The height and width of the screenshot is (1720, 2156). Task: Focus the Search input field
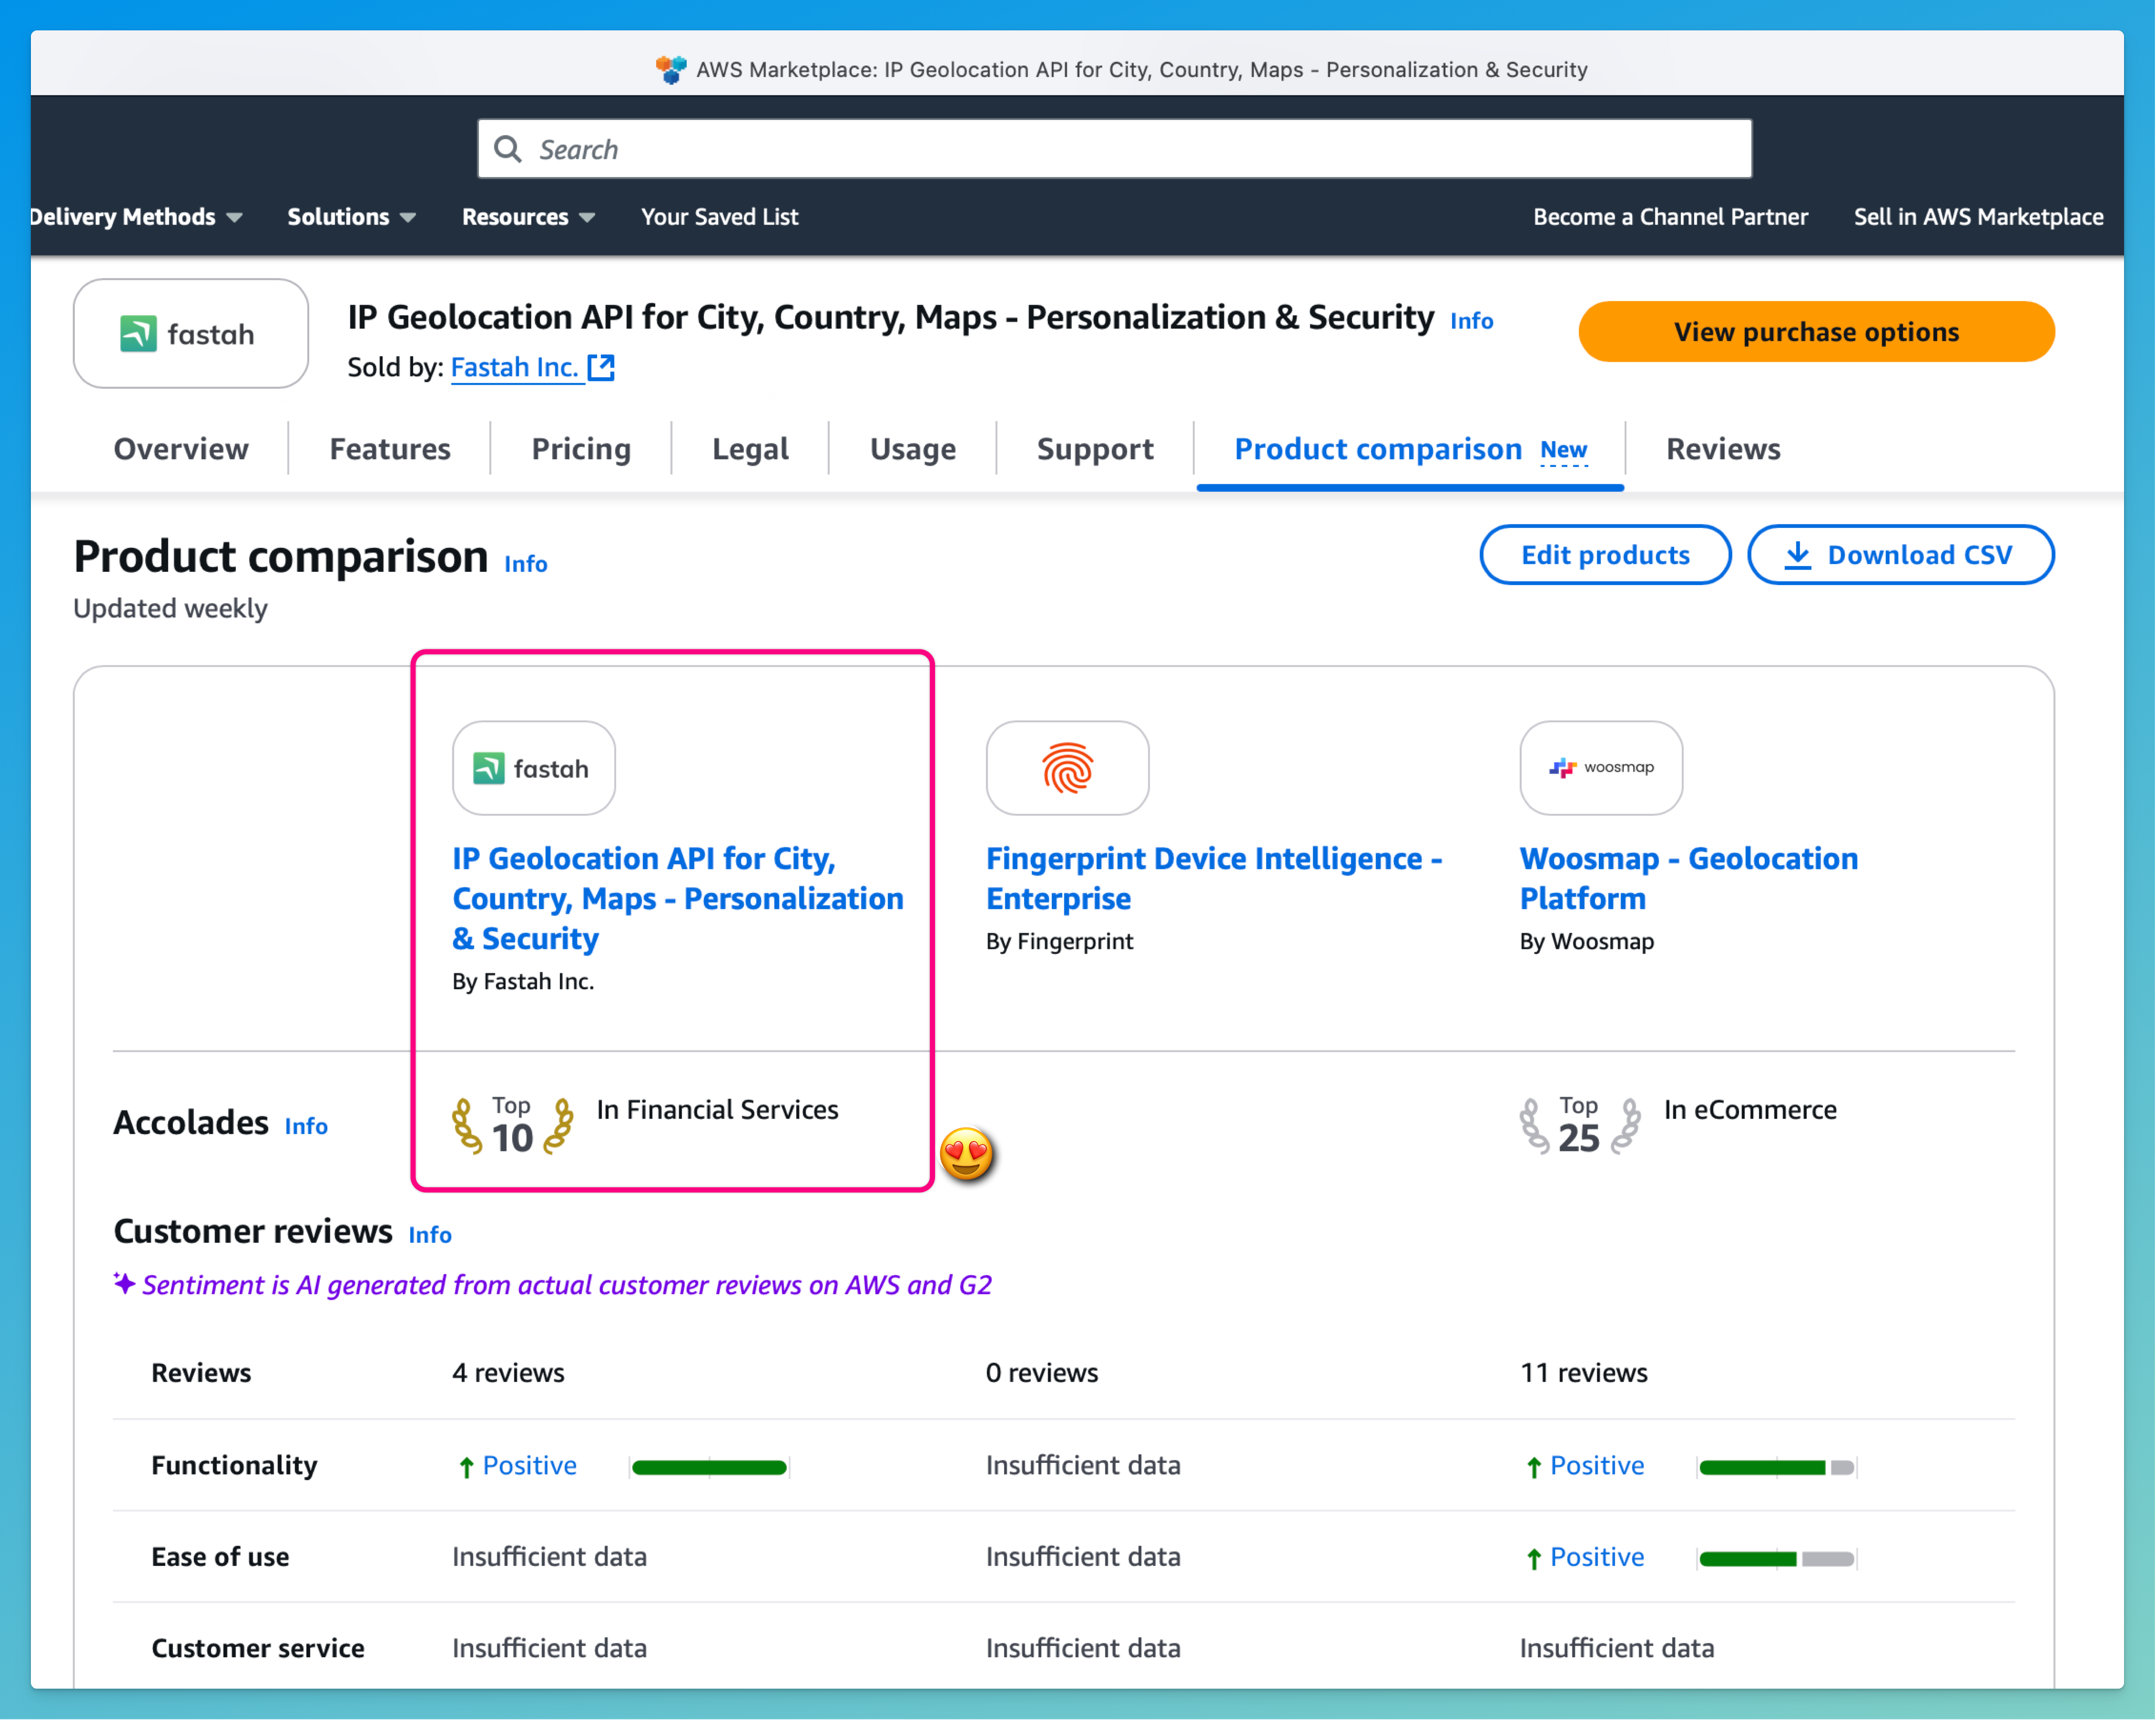pos(1114,149)
